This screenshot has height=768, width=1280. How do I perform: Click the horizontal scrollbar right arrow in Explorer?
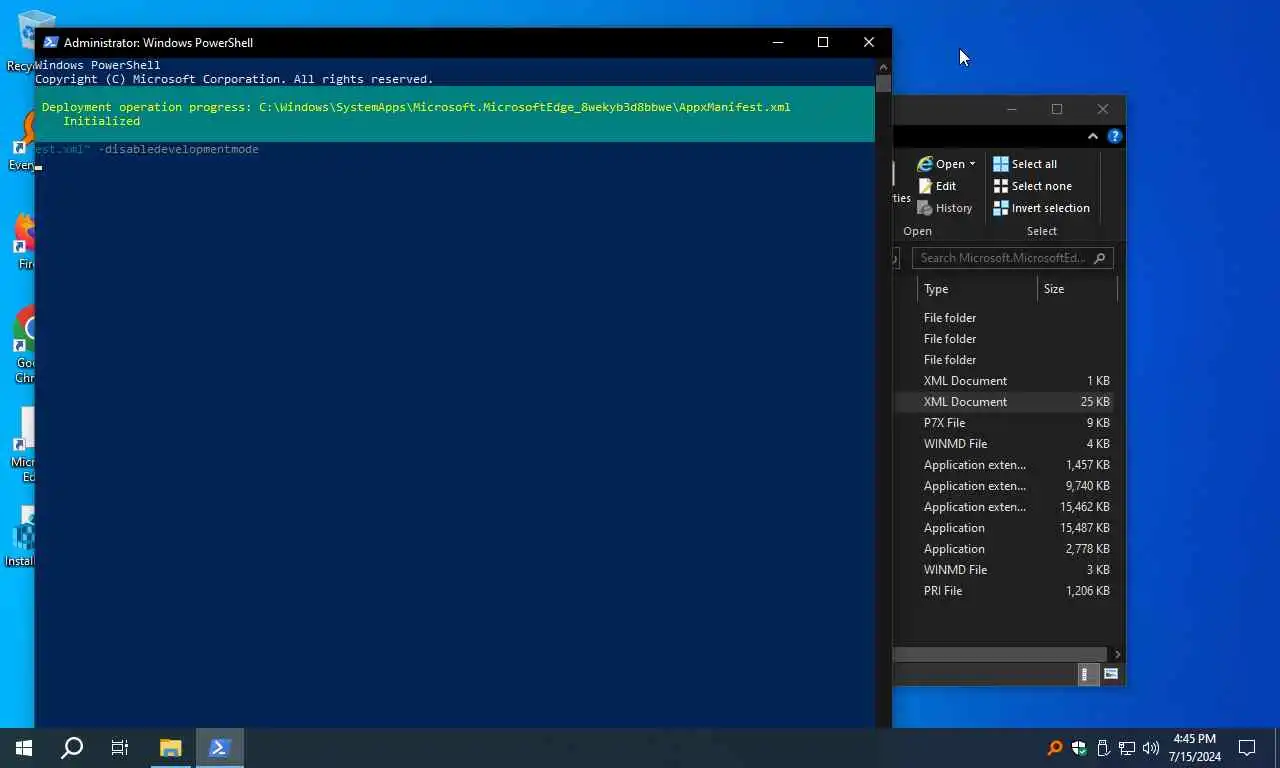(1117, 654)
